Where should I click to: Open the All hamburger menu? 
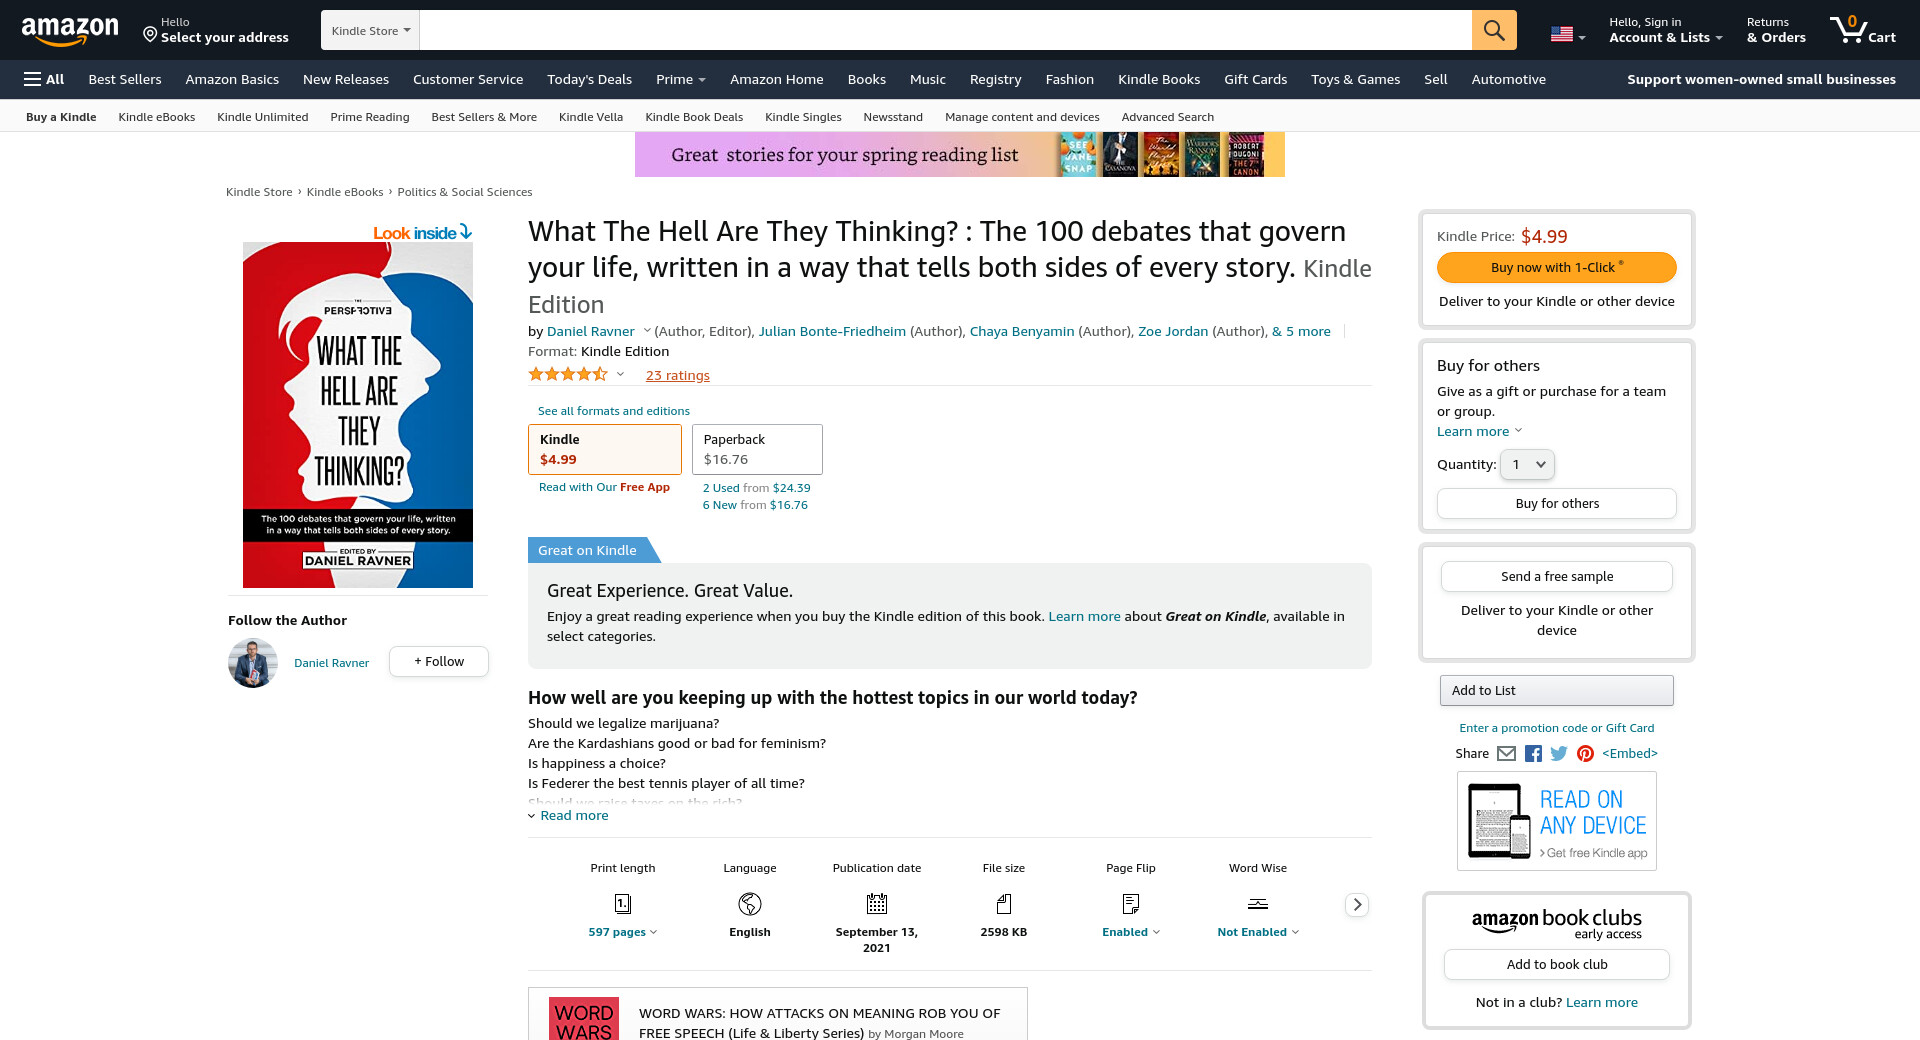pyautogui.click(x=44, y=79)
